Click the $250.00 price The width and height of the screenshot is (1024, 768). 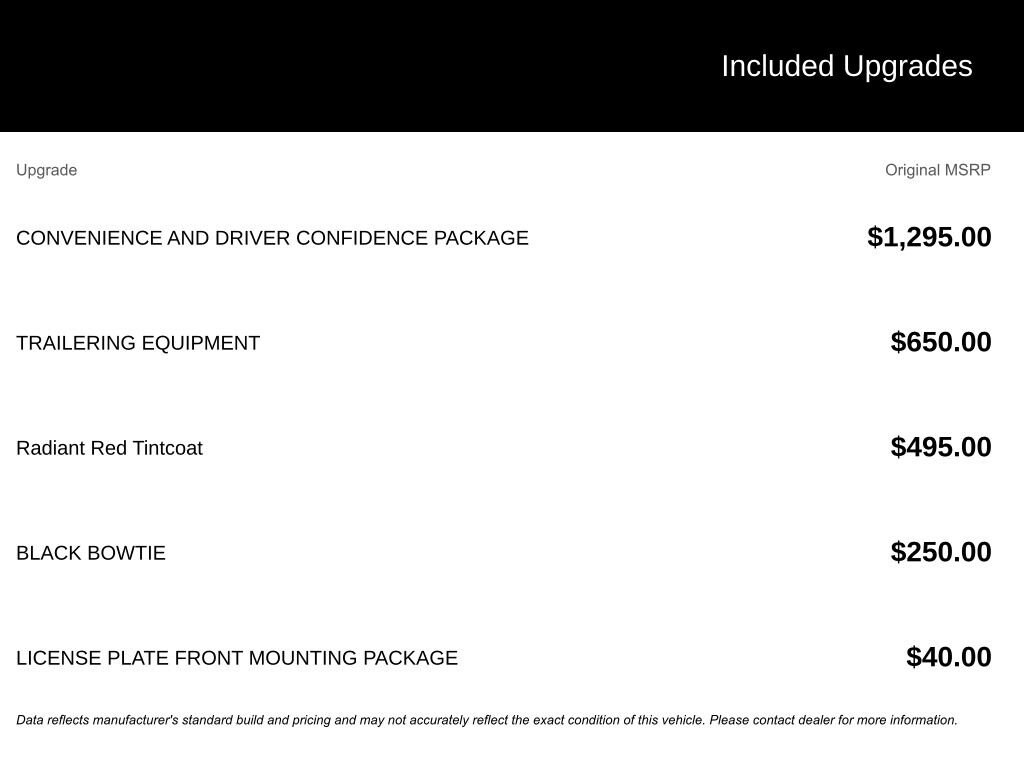[x=941, y=552]
